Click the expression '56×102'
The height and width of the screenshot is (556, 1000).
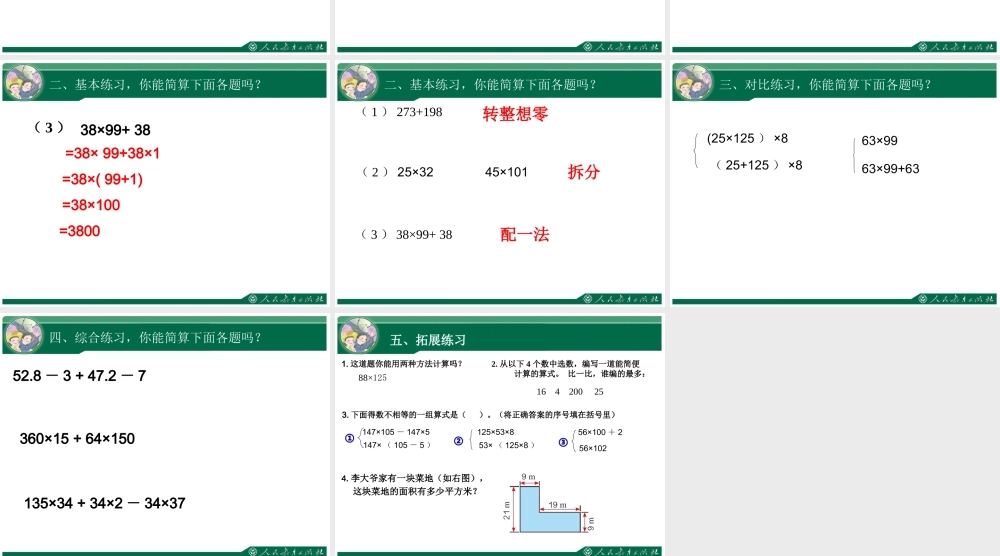(593, 448)
